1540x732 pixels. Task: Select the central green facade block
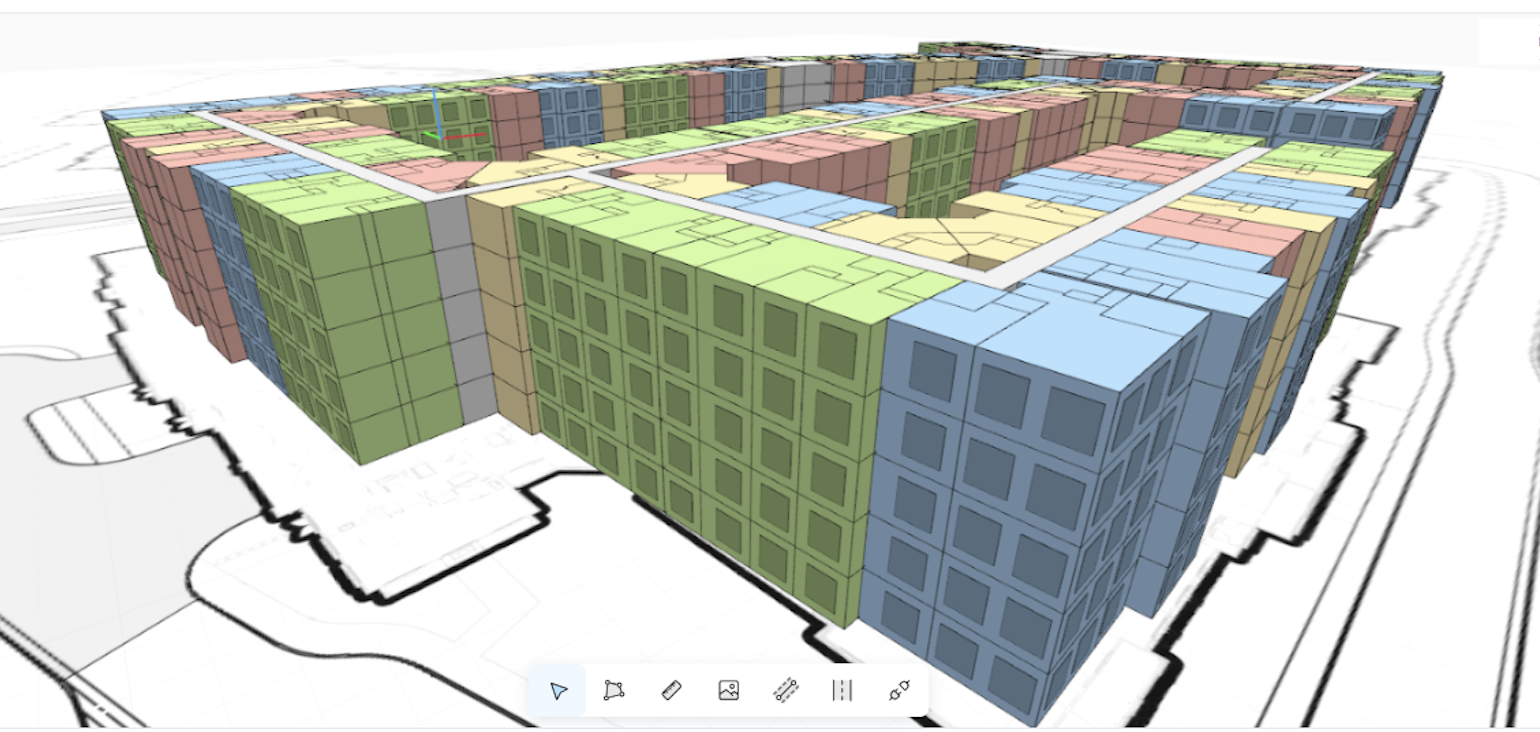[700, 400]
